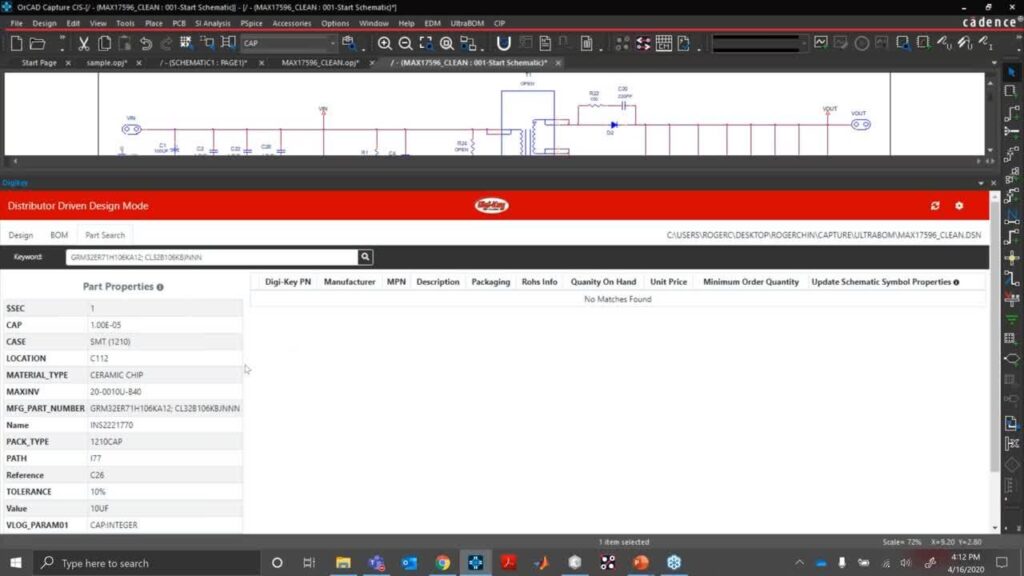Sort by the Digi-Key PN column header
This screenshot has height=576, width=1024.
click(x=288, y=282)
